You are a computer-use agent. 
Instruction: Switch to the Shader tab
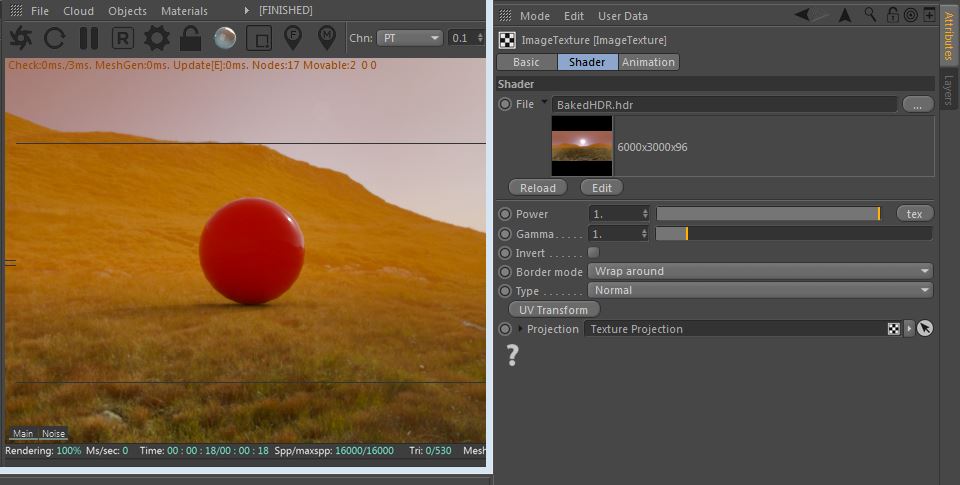587,62
